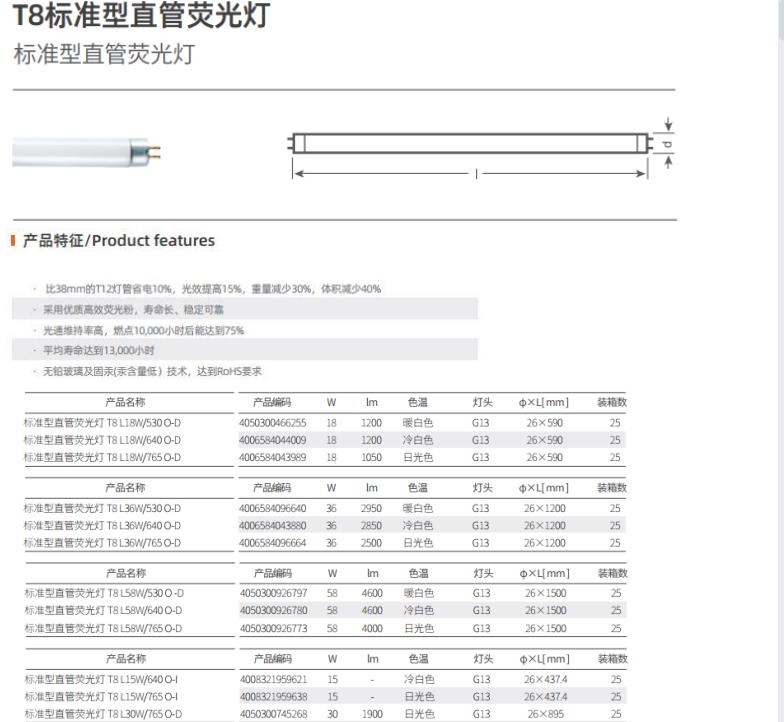The height and width of the screenshot is (722, 784).
Task: Click the orange bar beside 产品特征 heading
Action: point(13,241)
